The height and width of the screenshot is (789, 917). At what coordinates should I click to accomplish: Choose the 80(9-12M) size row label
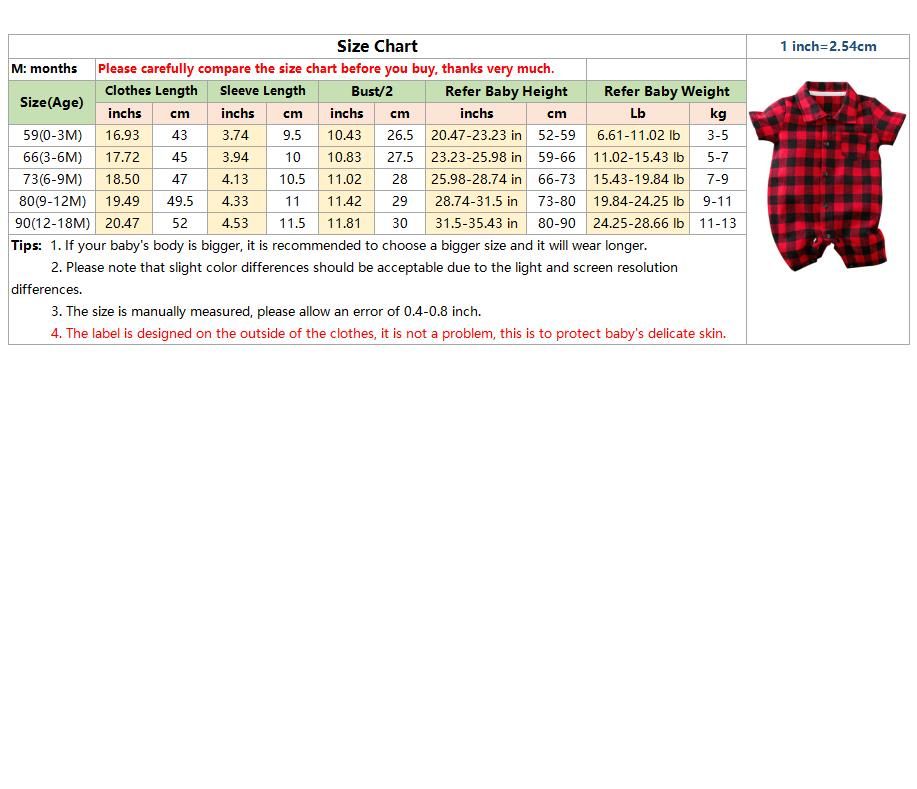[52, 201]
